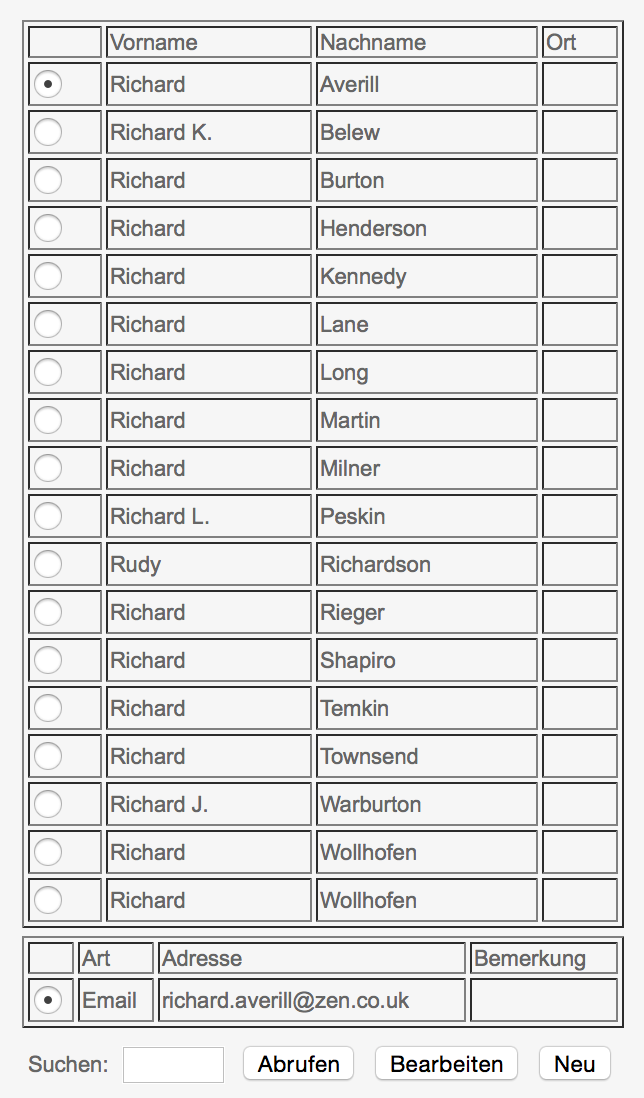This screenshot has width=644, height=1098.
Task: Select the radio button beside Lane
Action: pyautogui.click(x=48, y=324)
